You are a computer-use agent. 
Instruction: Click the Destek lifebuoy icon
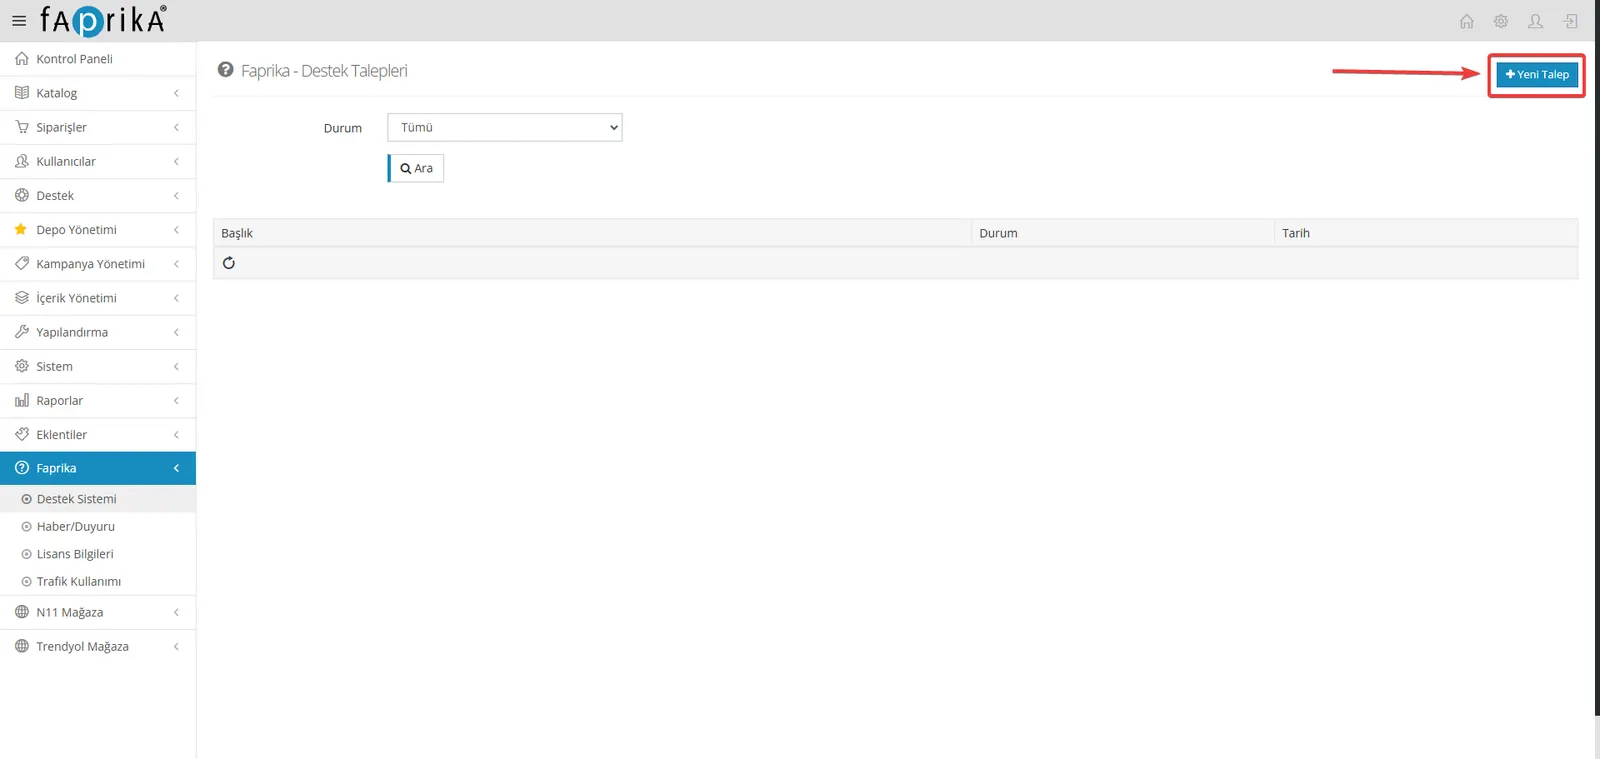pyautogui.click(x=22, y=195)
